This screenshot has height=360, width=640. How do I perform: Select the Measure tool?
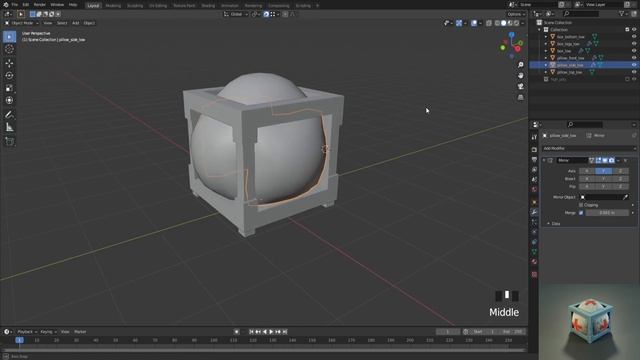click(x=9, y=127)
